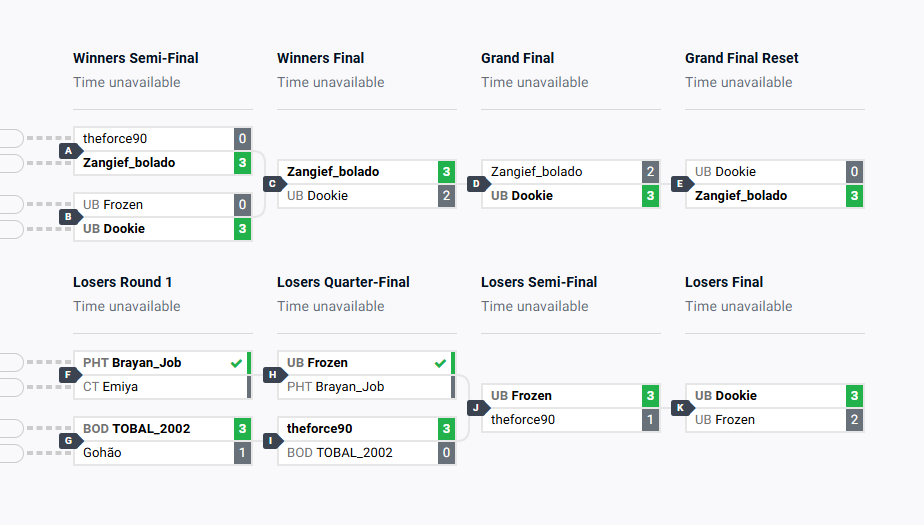Click match I identifier badge

point(273,440)
